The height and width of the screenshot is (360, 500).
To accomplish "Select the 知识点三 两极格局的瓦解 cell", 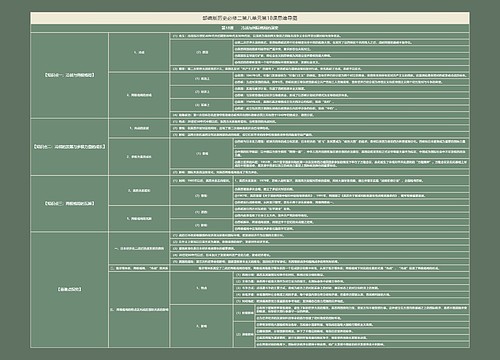I will click(69, 203).
